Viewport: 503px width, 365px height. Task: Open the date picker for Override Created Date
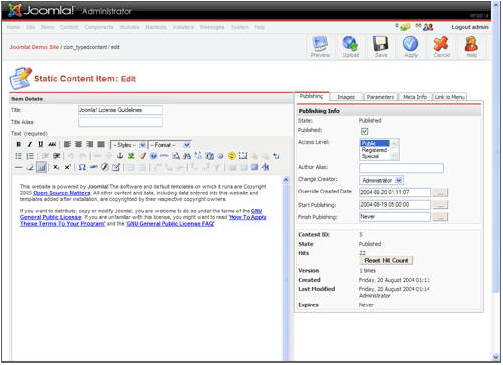440,192
